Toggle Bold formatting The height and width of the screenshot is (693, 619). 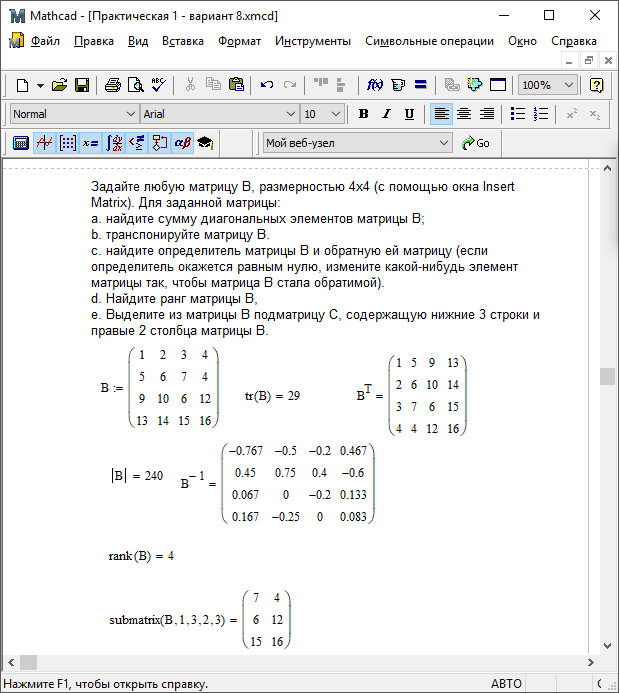(364, 114)
